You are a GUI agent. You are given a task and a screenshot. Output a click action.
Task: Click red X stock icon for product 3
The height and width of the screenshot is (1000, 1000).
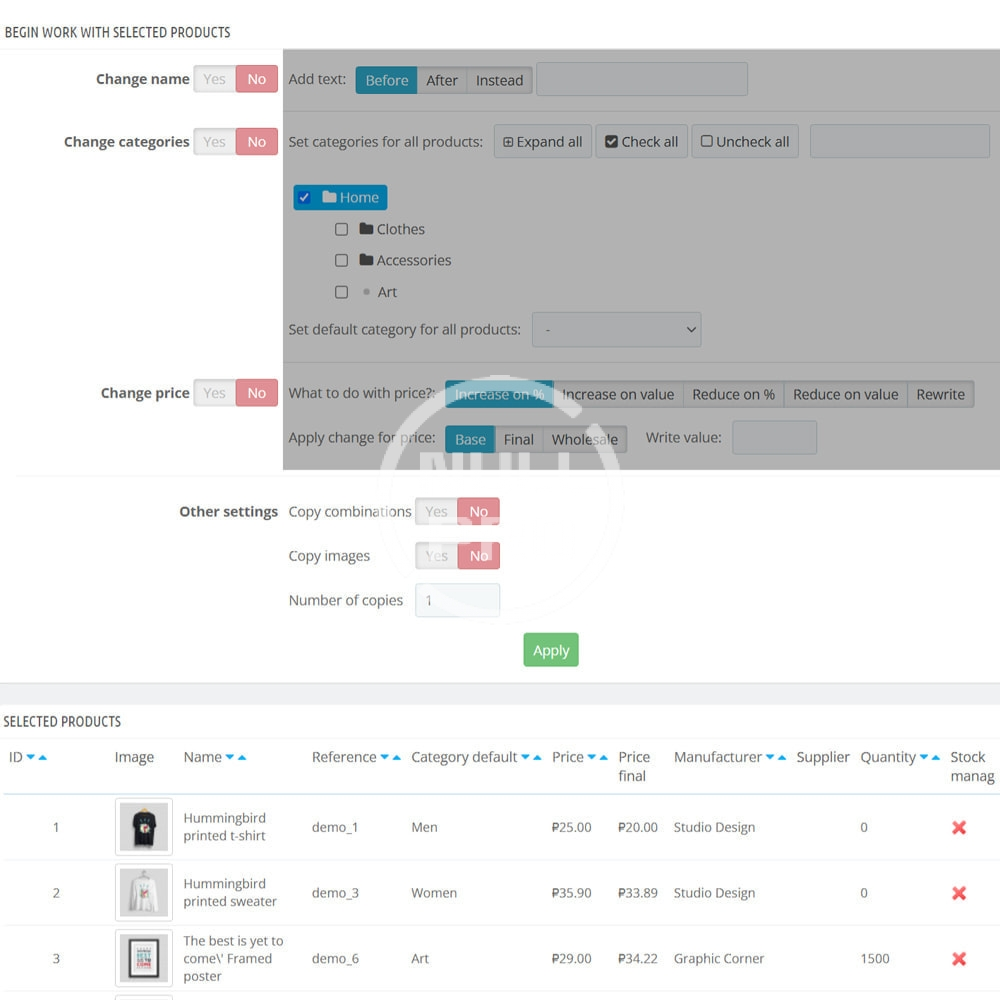tap(959, 958)
